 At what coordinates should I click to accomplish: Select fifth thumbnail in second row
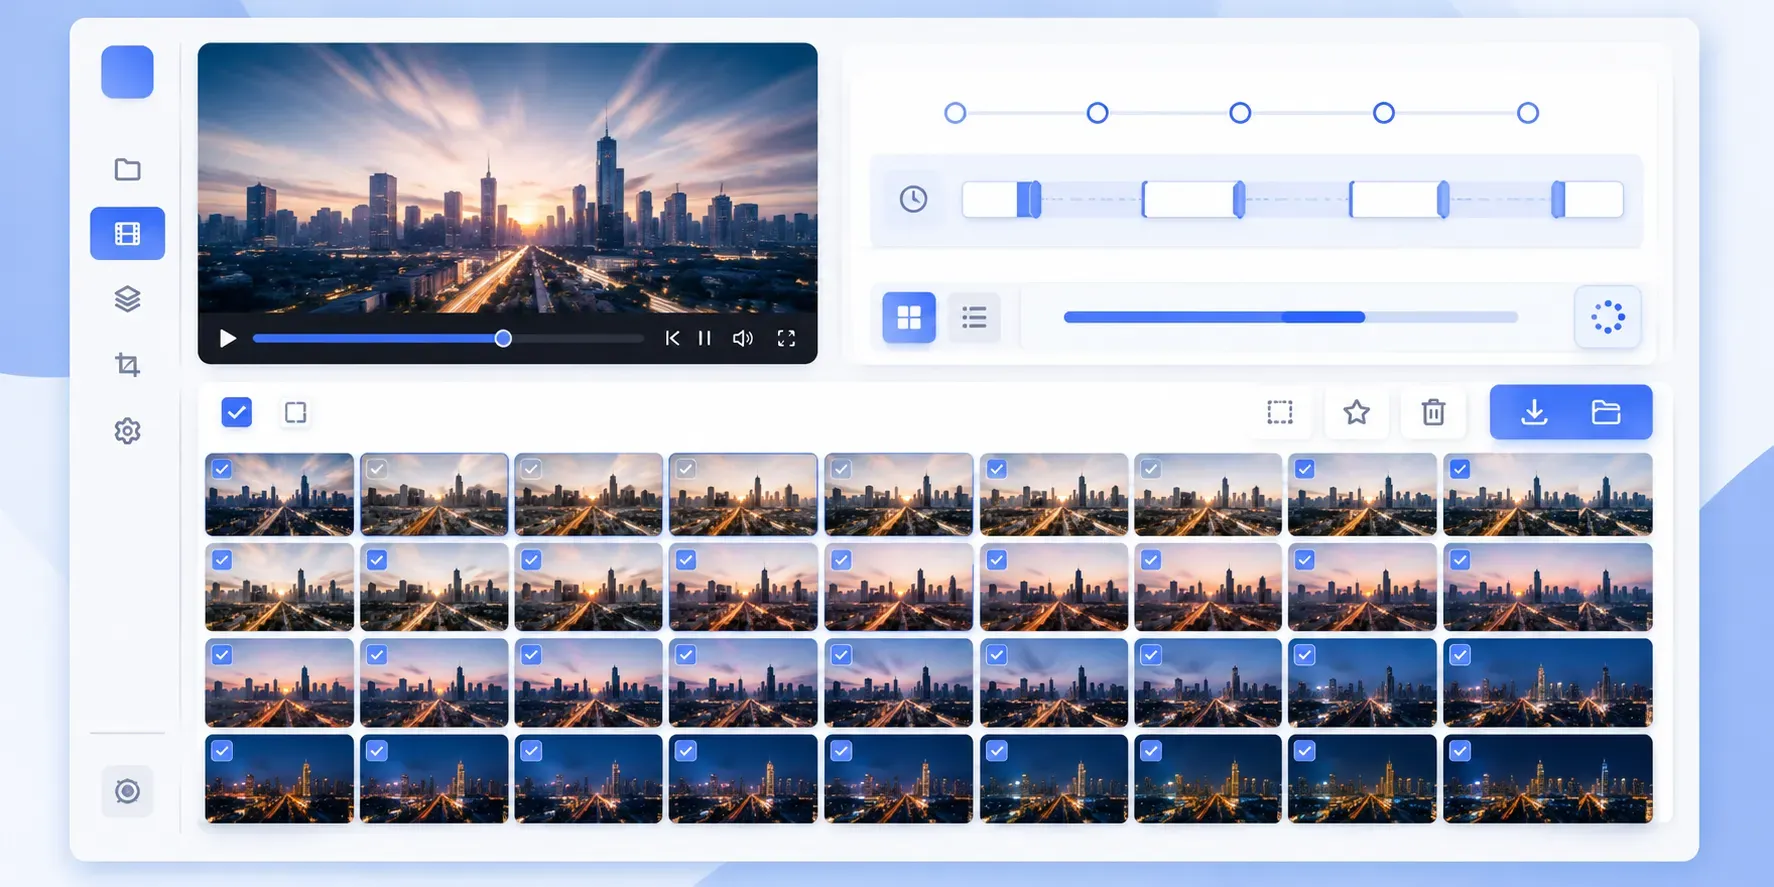[x=898, y=587]
